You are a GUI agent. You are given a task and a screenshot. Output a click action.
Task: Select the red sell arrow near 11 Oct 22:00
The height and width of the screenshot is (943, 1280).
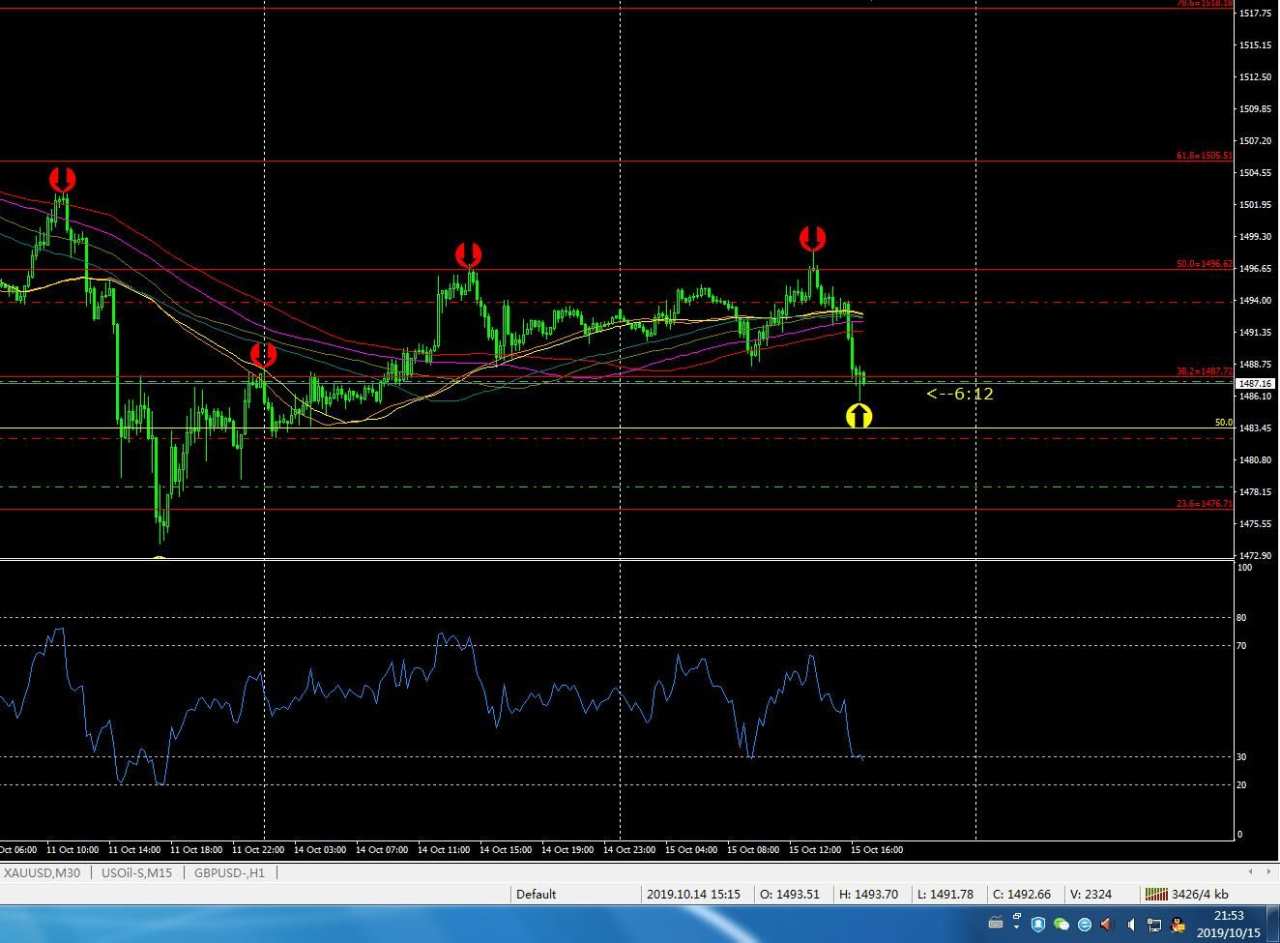coord(263,354)
